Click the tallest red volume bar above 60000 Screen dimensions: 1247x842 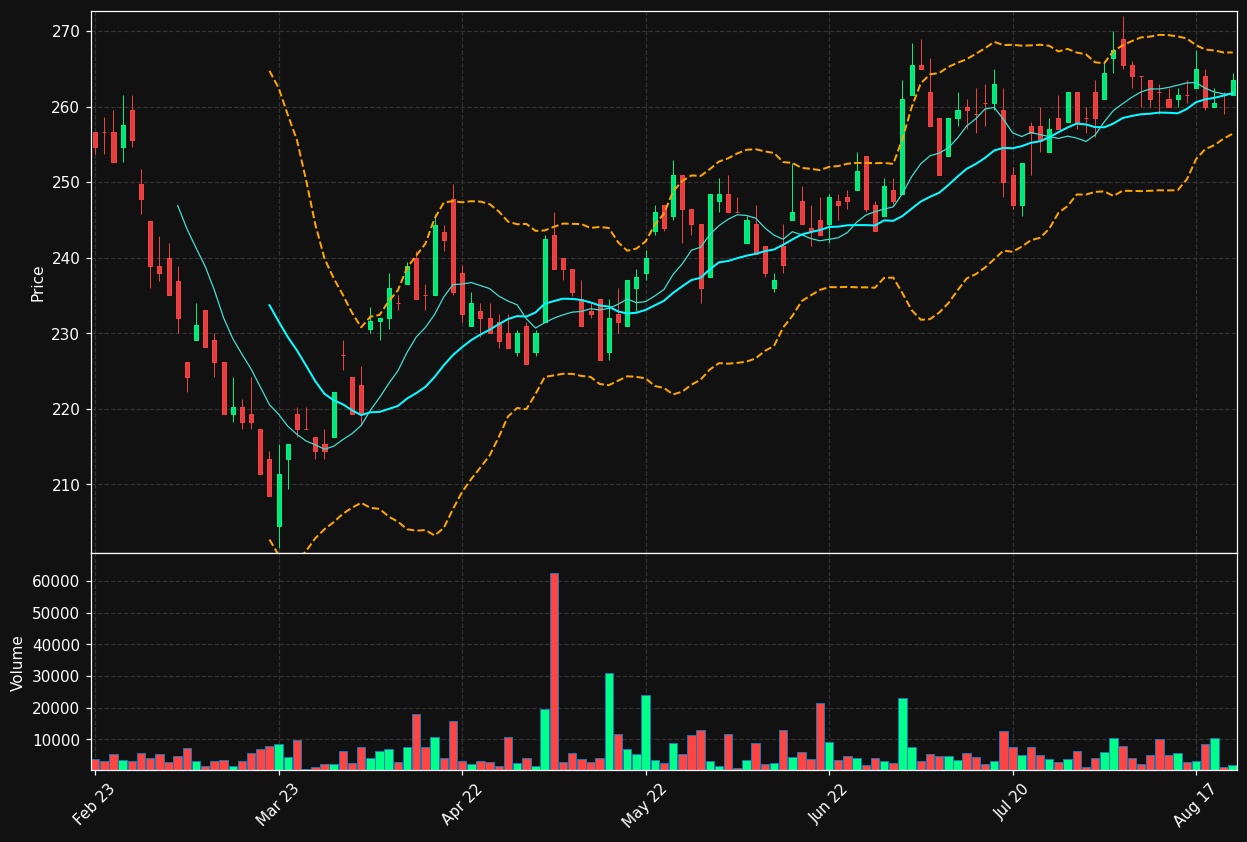554,671
